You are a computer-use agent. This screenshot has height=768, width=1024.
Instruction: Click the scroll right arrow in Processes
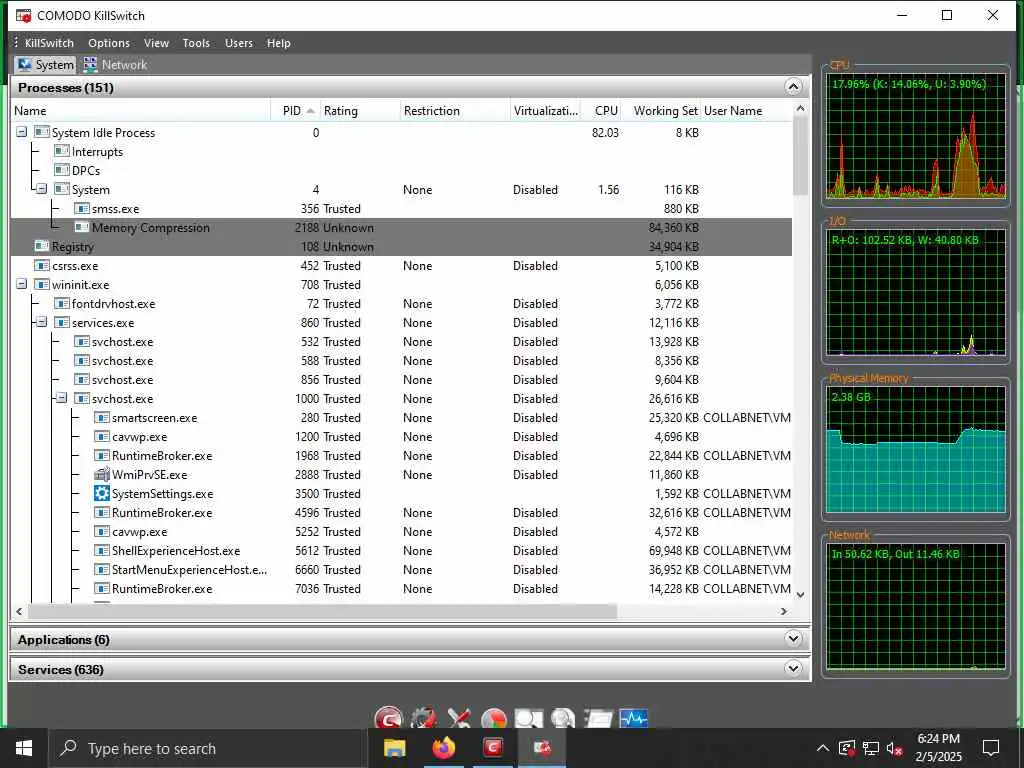pos(784,611)
